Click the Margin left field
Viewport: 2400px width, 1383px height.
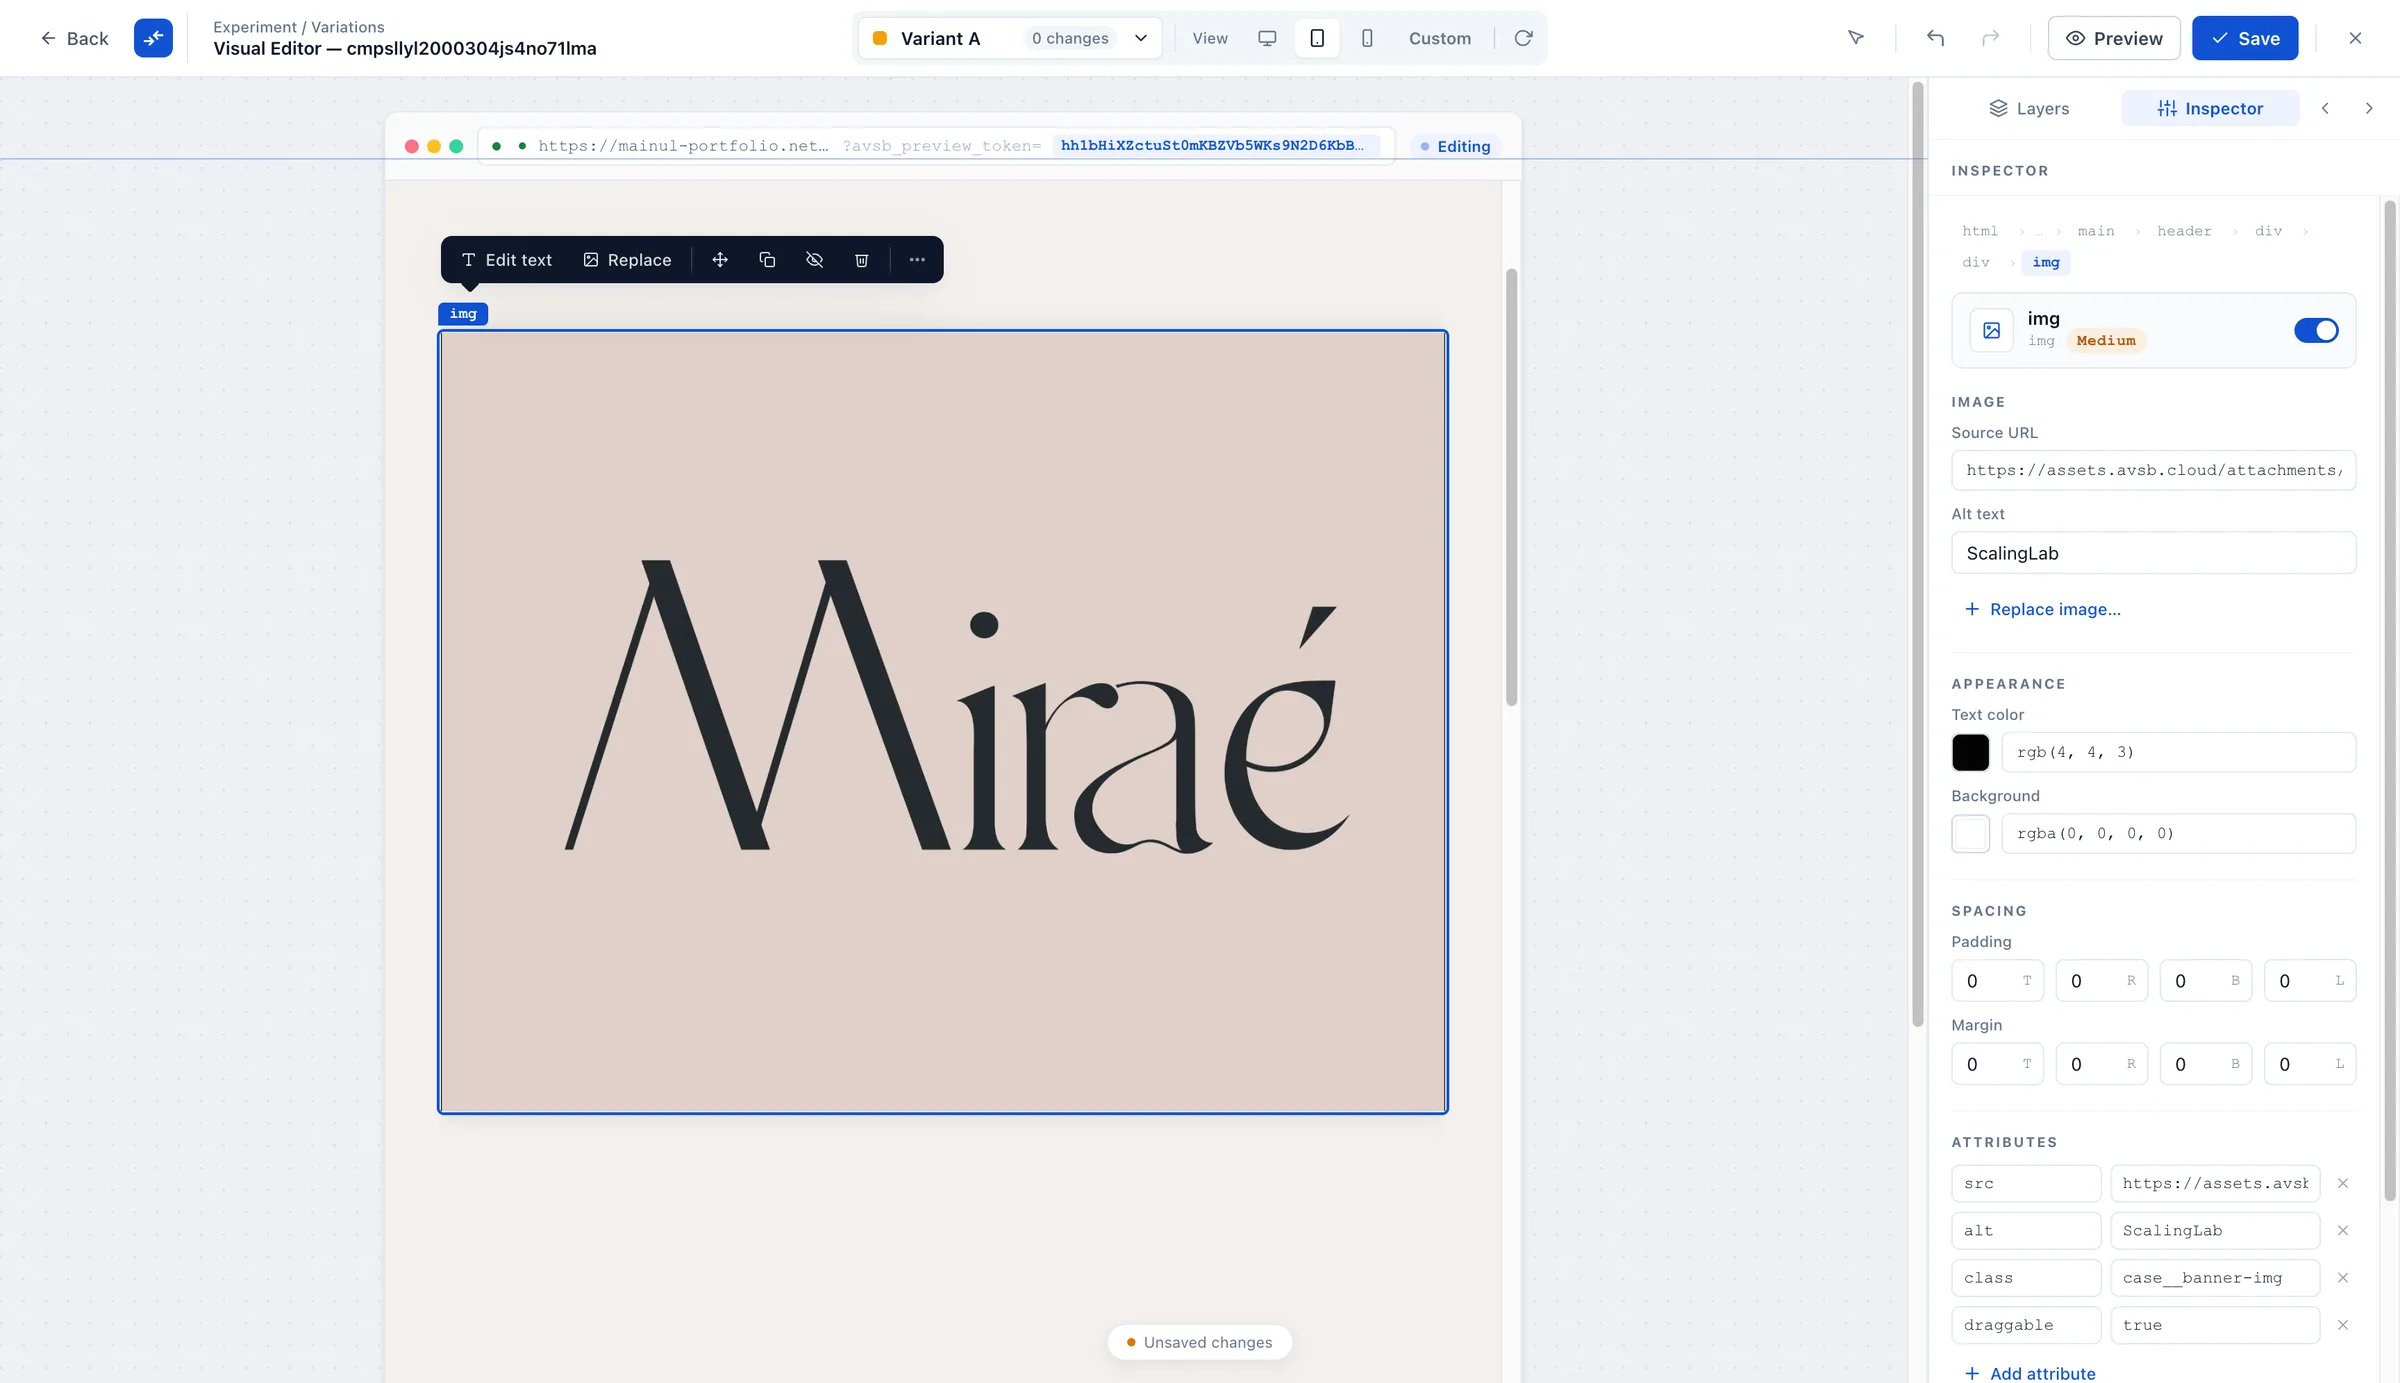2310,1064
